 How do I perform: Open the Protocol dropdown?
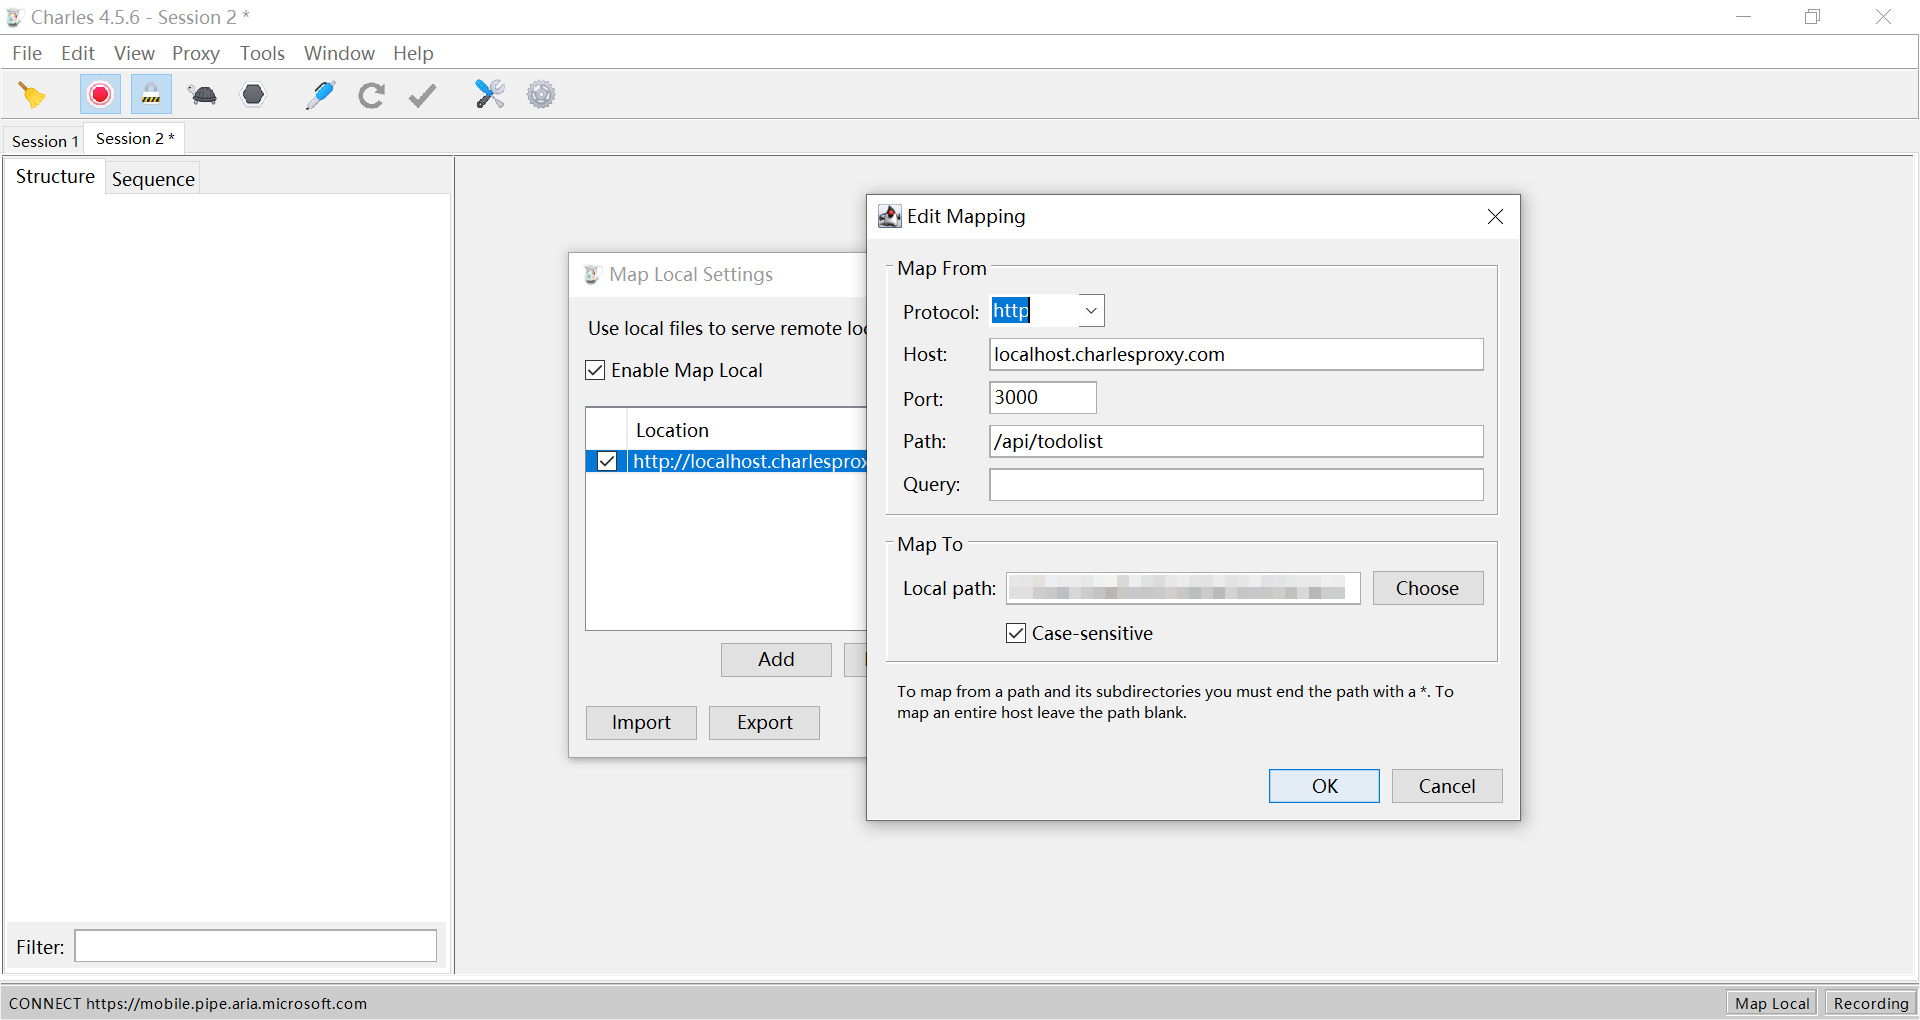tap(1091, 311)
